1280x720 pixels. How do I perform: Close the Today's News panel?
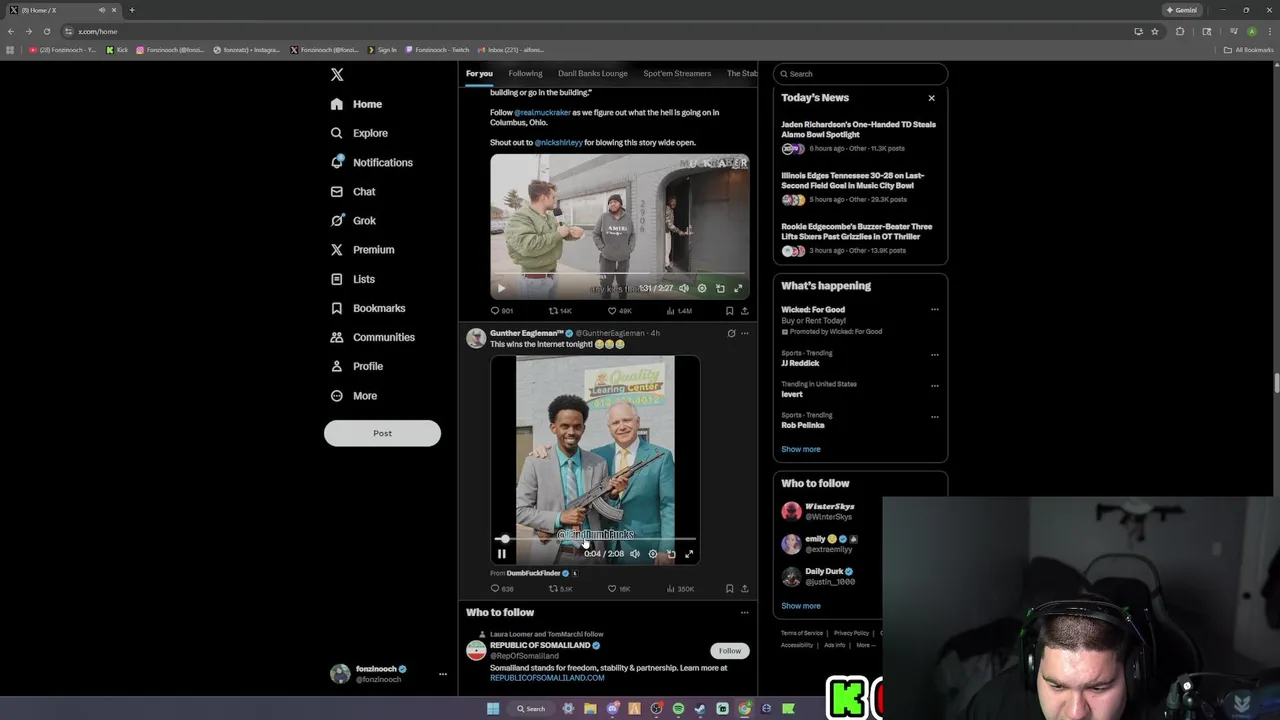931,98
